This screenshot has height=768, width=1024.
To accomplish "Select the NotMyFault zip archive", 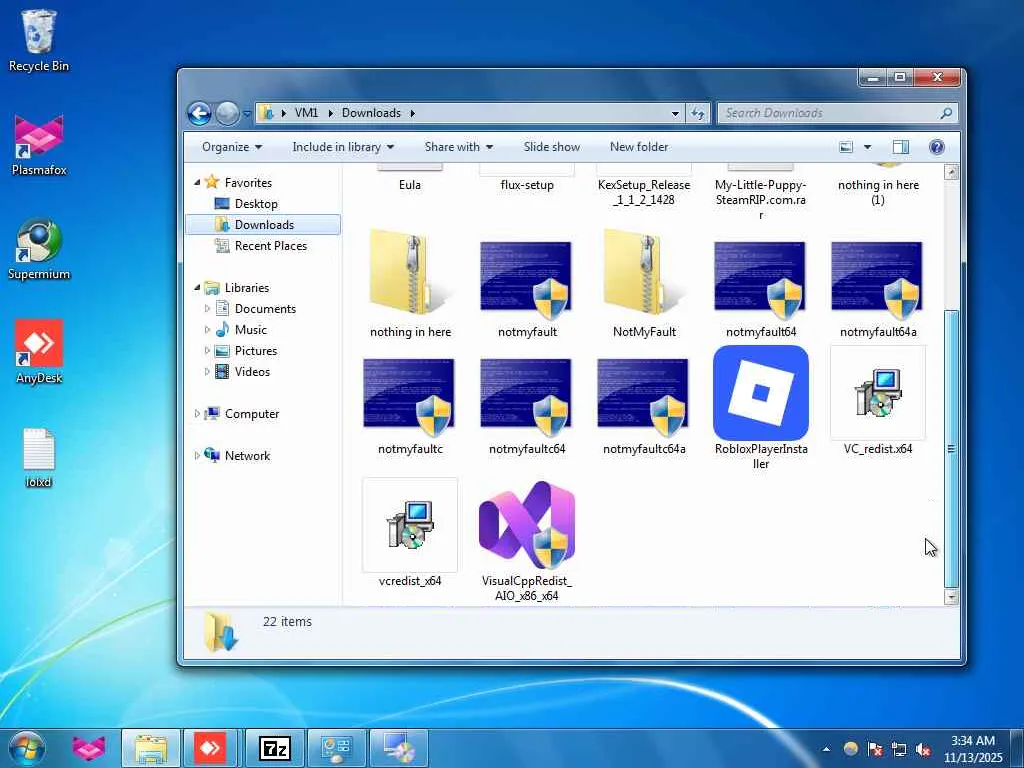I will click(644, 285).
